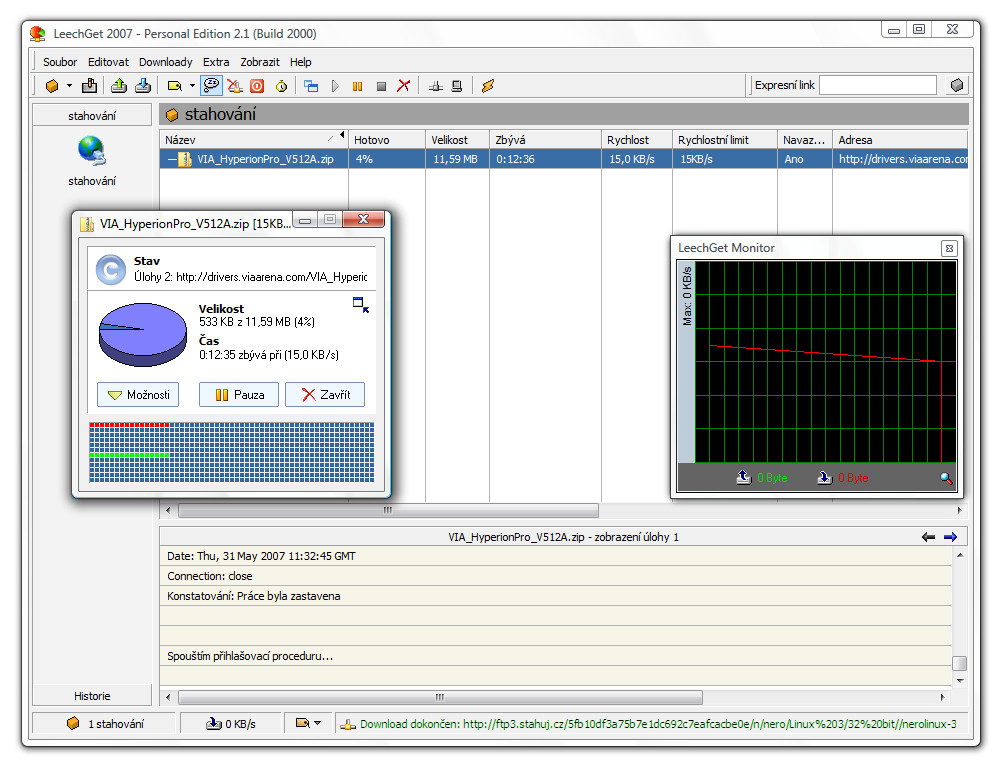Image resolution: width=1004 pixels, height=765 pixels.
Task: Sort list by Velikost column header
Action: tap(457, 140)
